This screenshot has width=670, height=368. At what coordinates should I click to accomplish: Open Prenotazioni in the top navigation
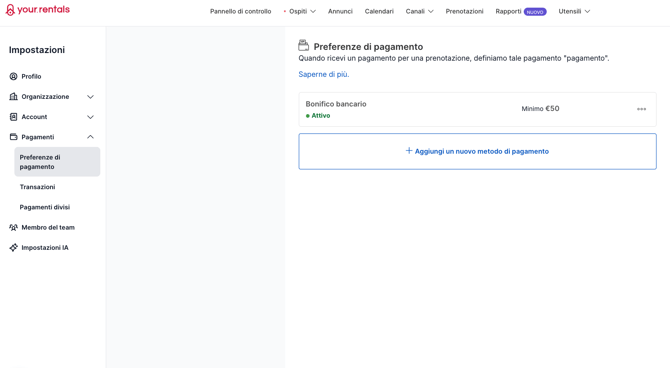[464, 12]
